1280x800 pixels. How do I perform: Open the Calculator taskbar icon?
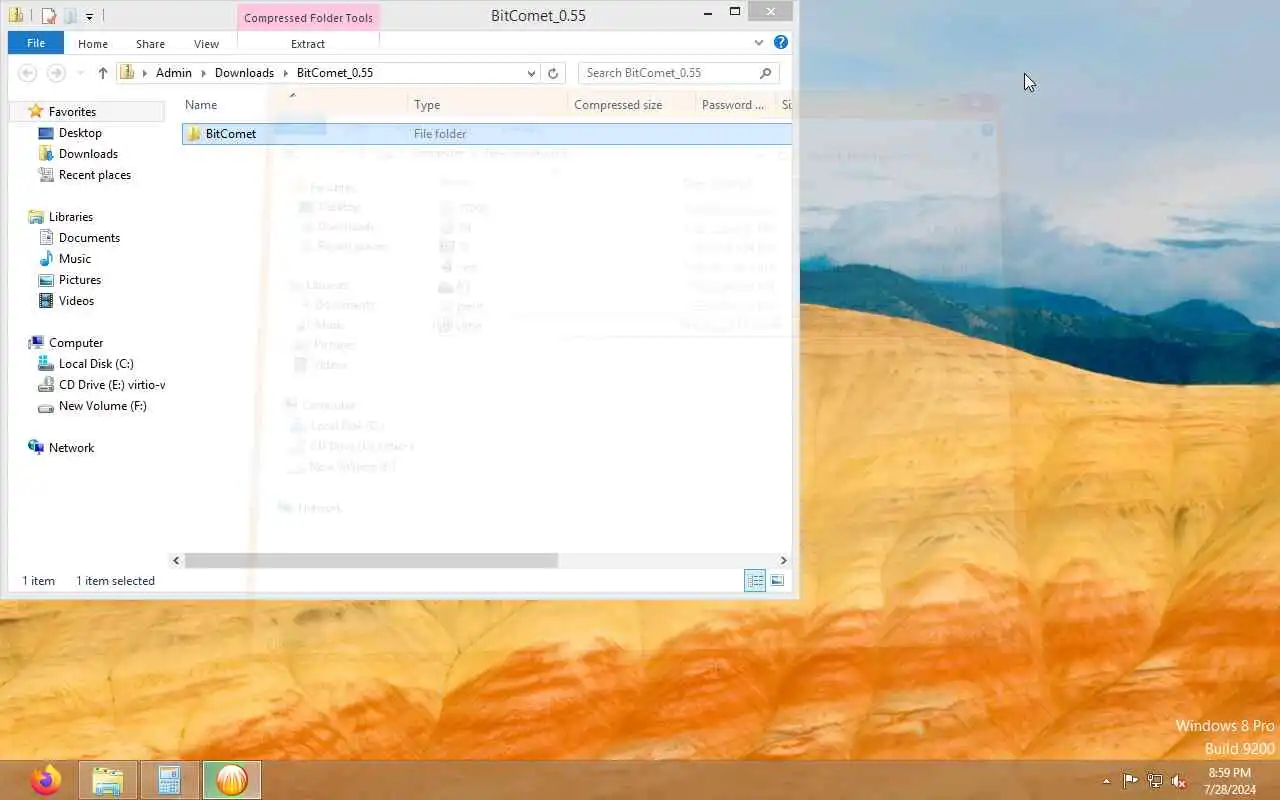coord(169,780)
